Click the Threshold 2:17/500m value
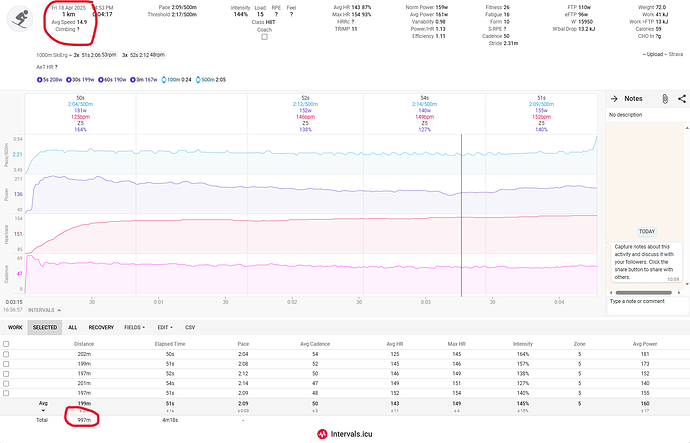The height and width of the screenshot is (443, 690). (x=172, y=15)
